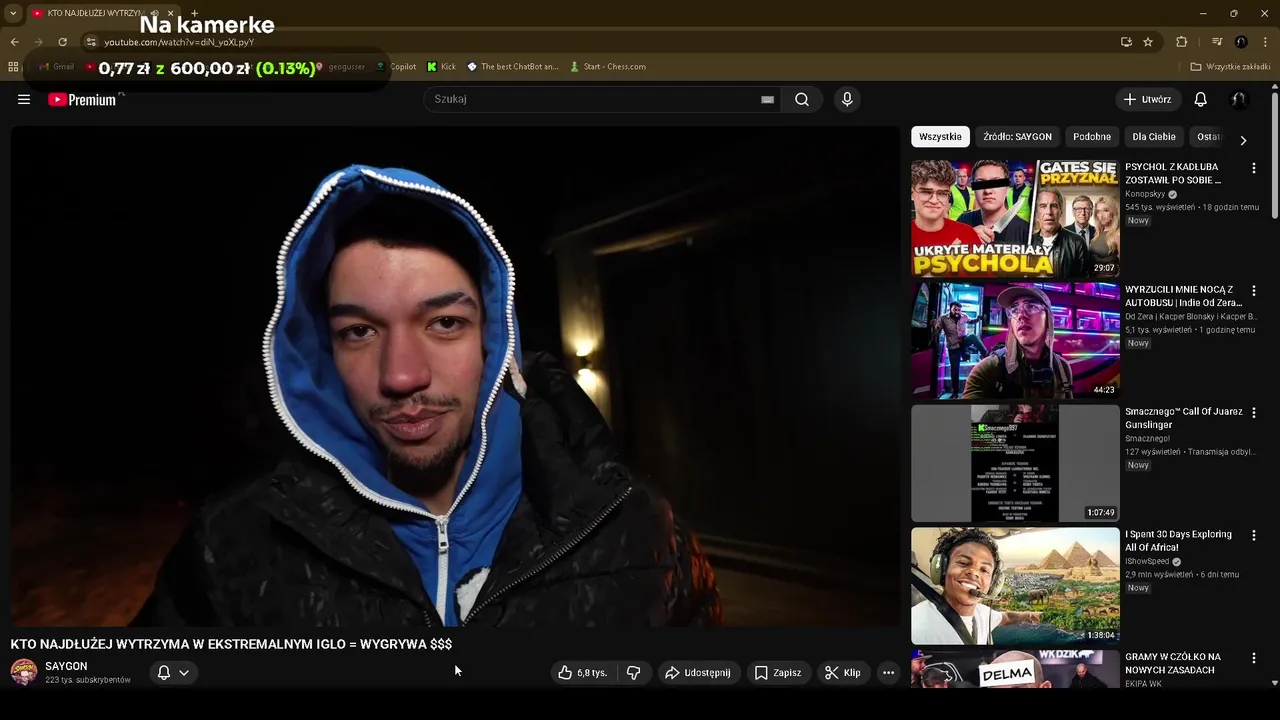
Task: Like the video with thumbs up button
Action: 582,673
